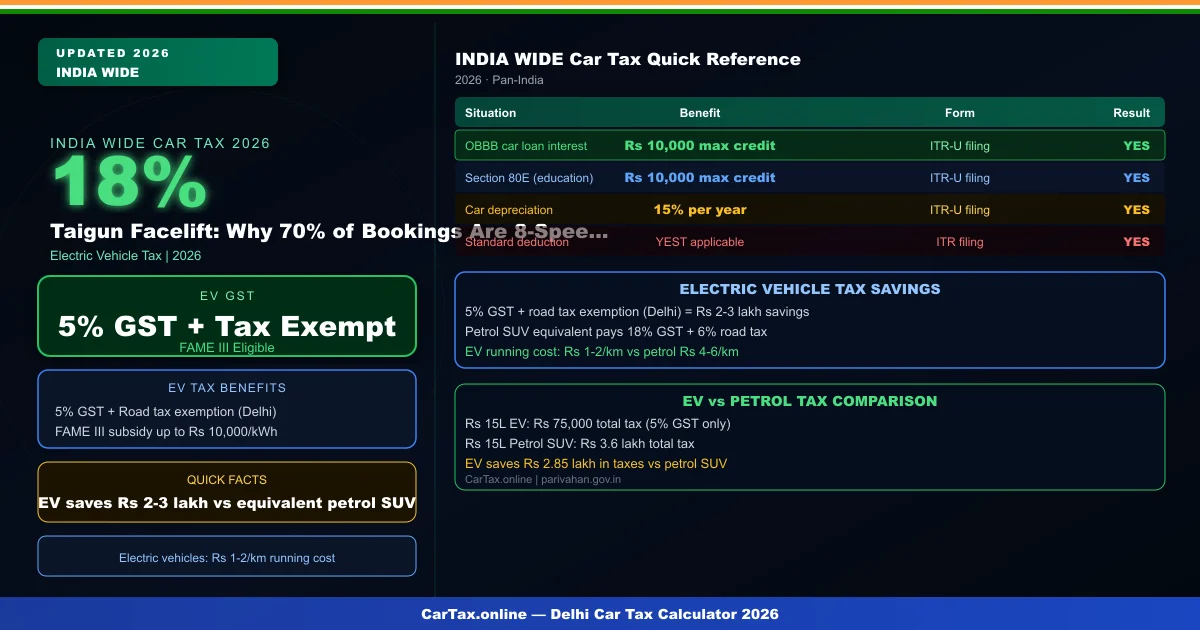
Task: Click the FAME III Eligible text
Action: point(227,348)
